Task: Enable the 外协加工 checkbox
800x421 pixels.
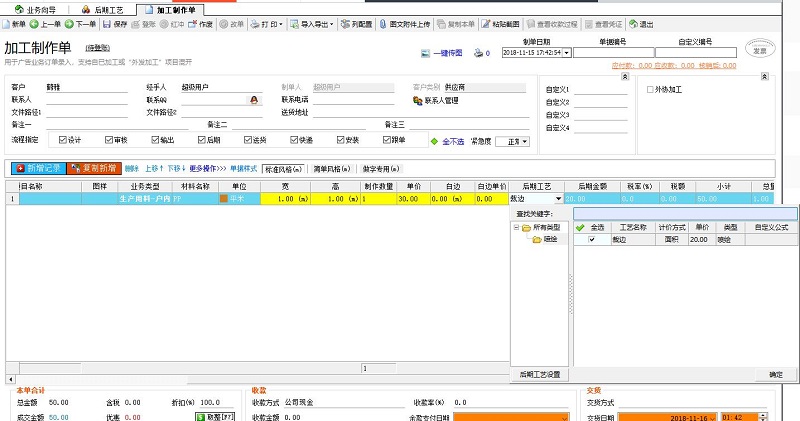Action: (650, 89)
